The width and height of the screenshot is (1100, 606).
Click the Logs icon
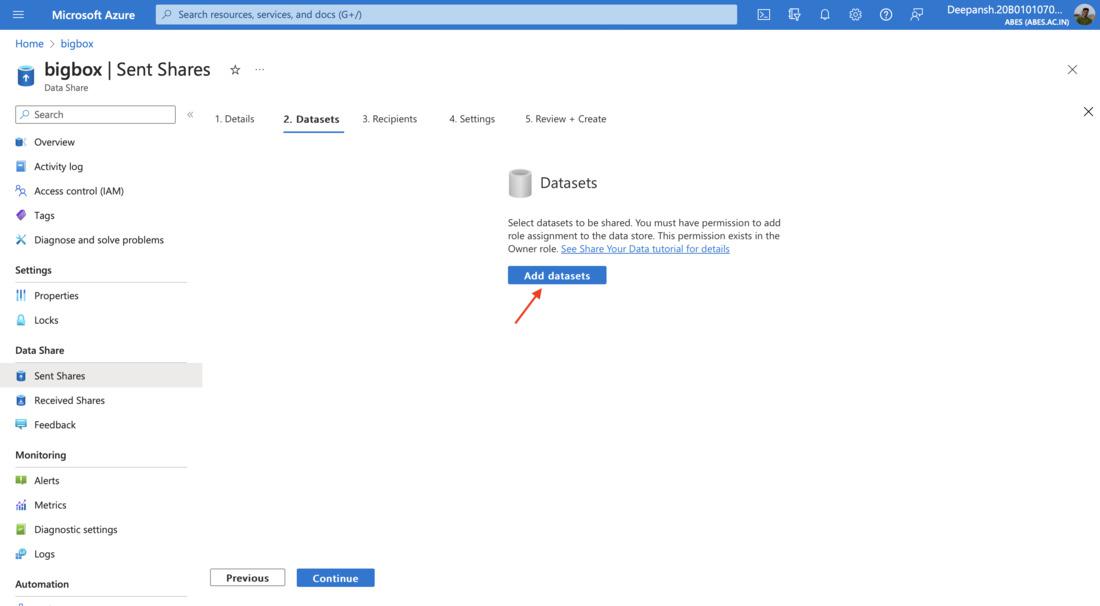[21, 554]
